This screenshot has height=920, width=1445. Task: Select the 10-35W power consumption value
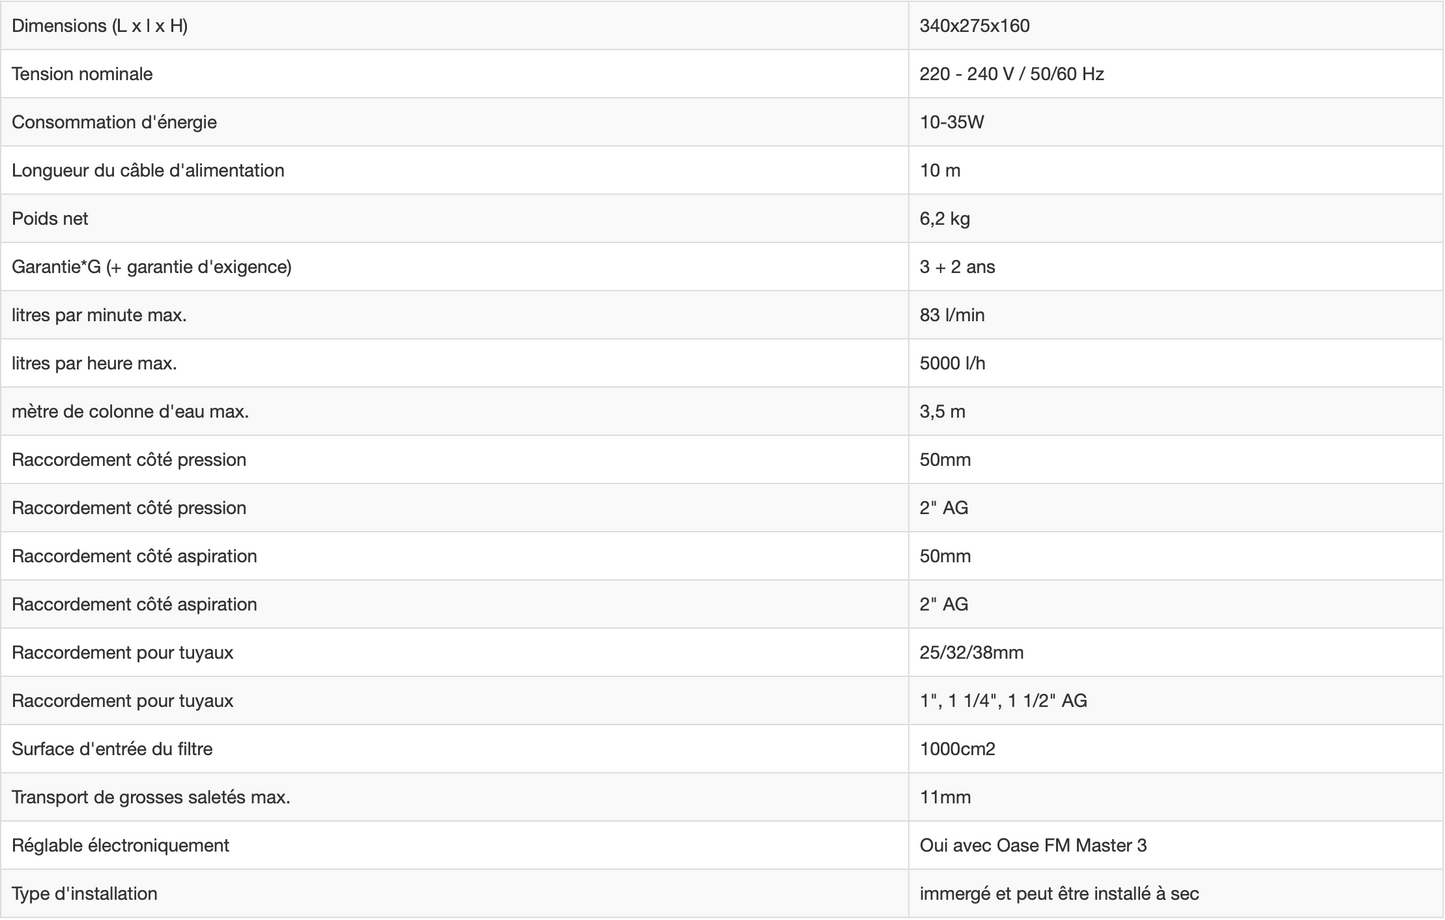coord(951,122)
